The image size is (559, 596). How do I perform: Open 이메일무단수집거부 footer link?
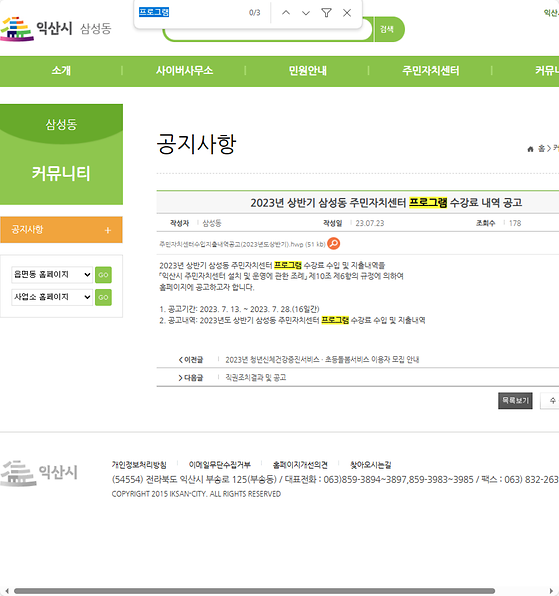click(220, 464)
